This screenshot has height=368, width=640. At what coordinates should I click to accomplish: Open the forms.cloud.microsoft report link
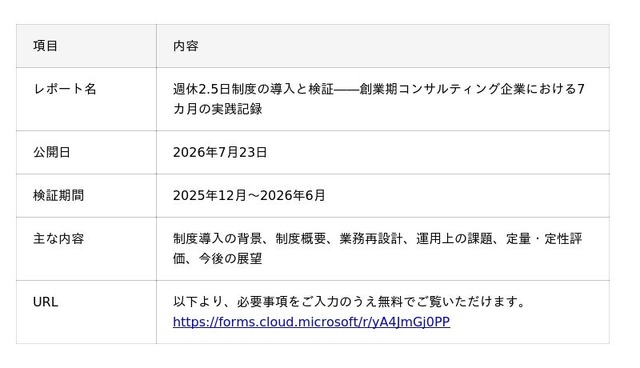click(x=311, y=322)
